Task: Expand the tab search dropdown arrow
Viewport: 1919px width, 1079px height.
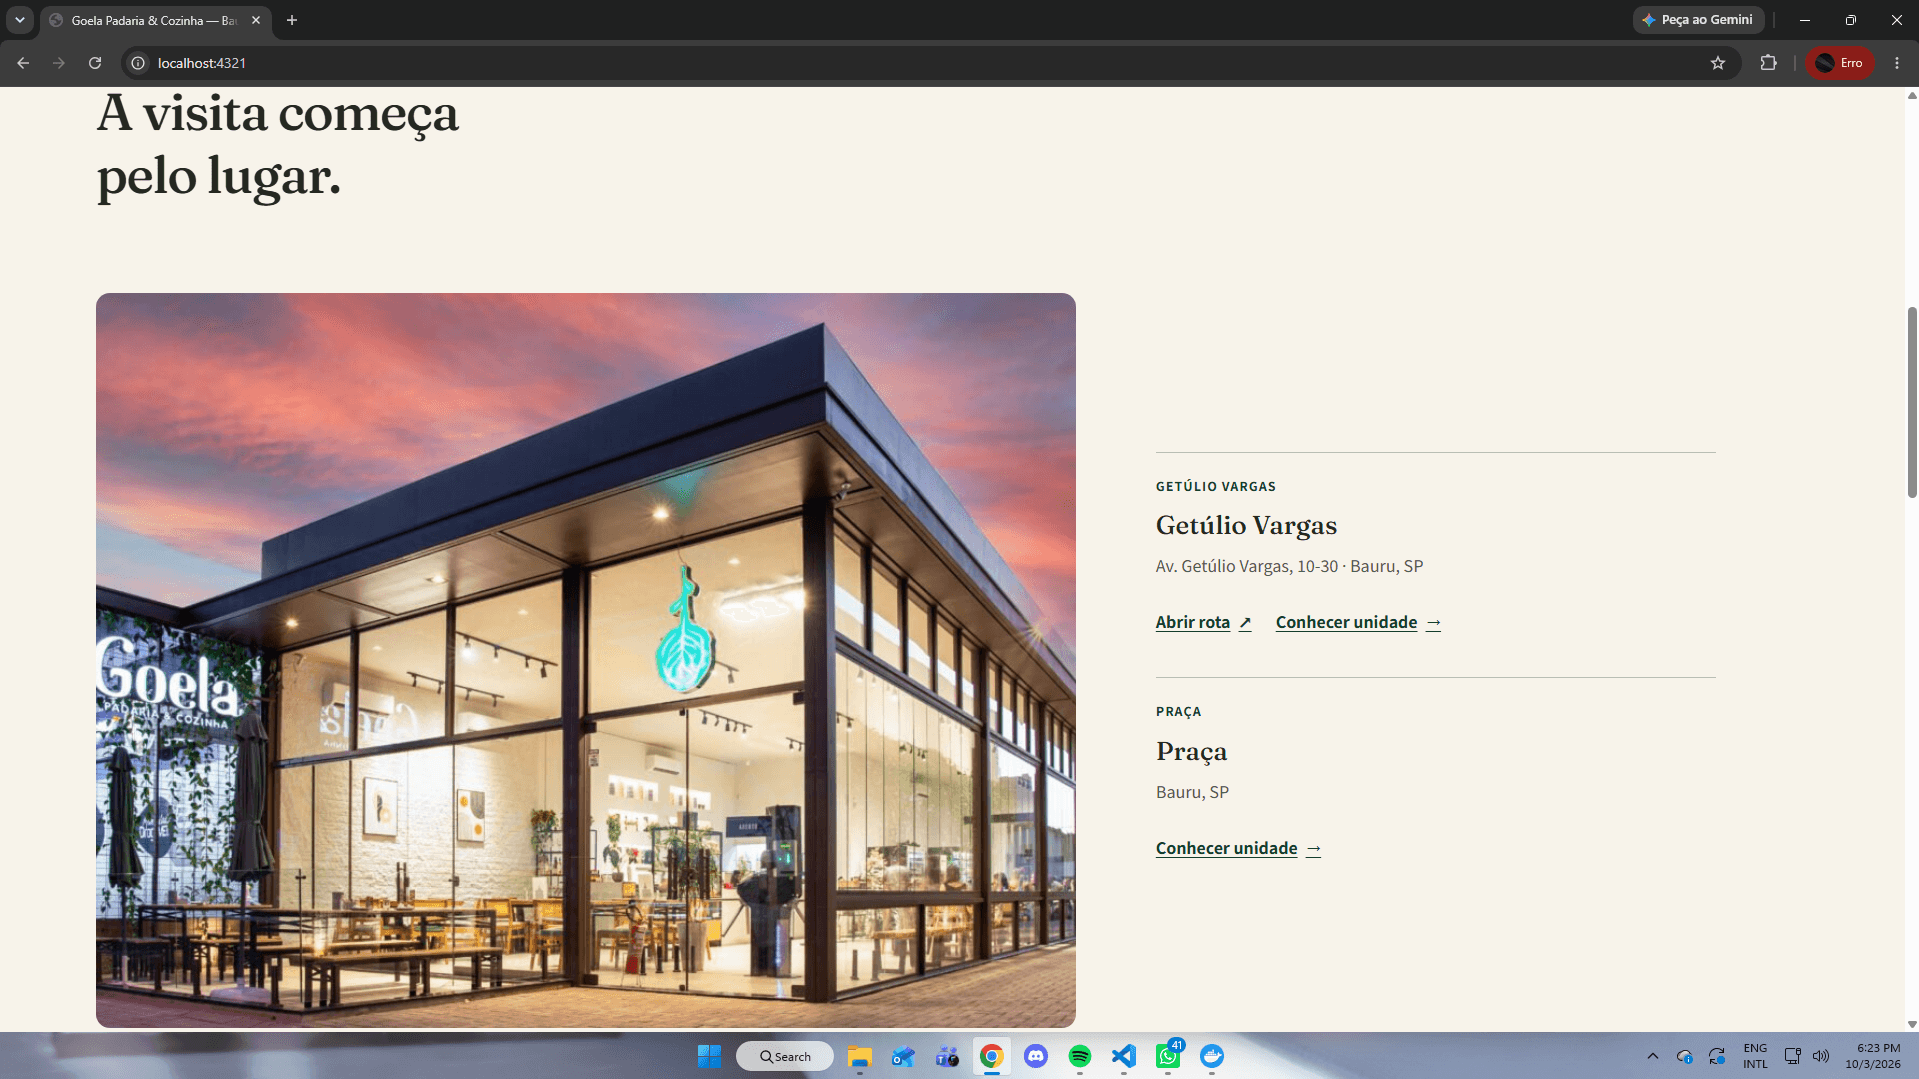Action: 19,20
